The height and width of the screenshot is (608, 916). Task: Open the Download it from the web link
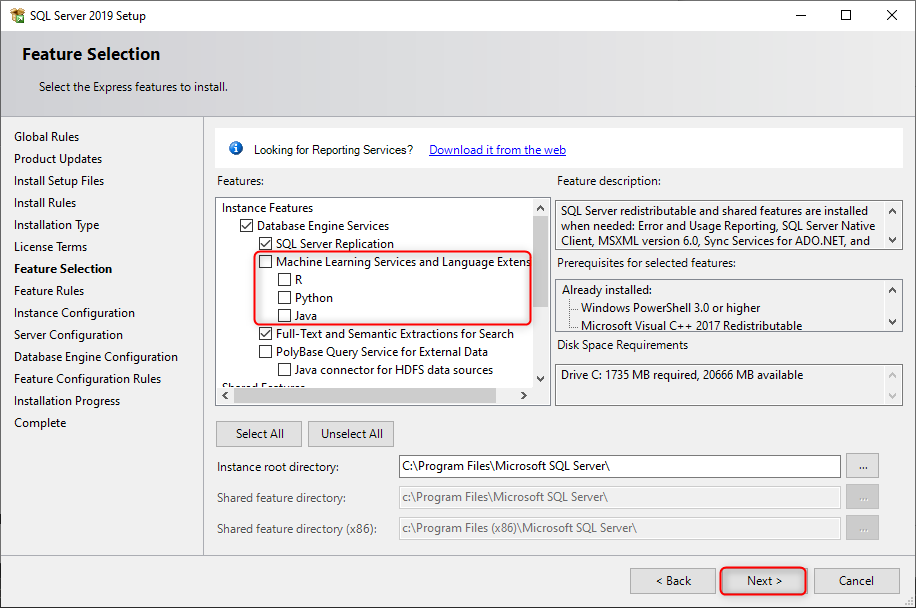pos(497,150)
